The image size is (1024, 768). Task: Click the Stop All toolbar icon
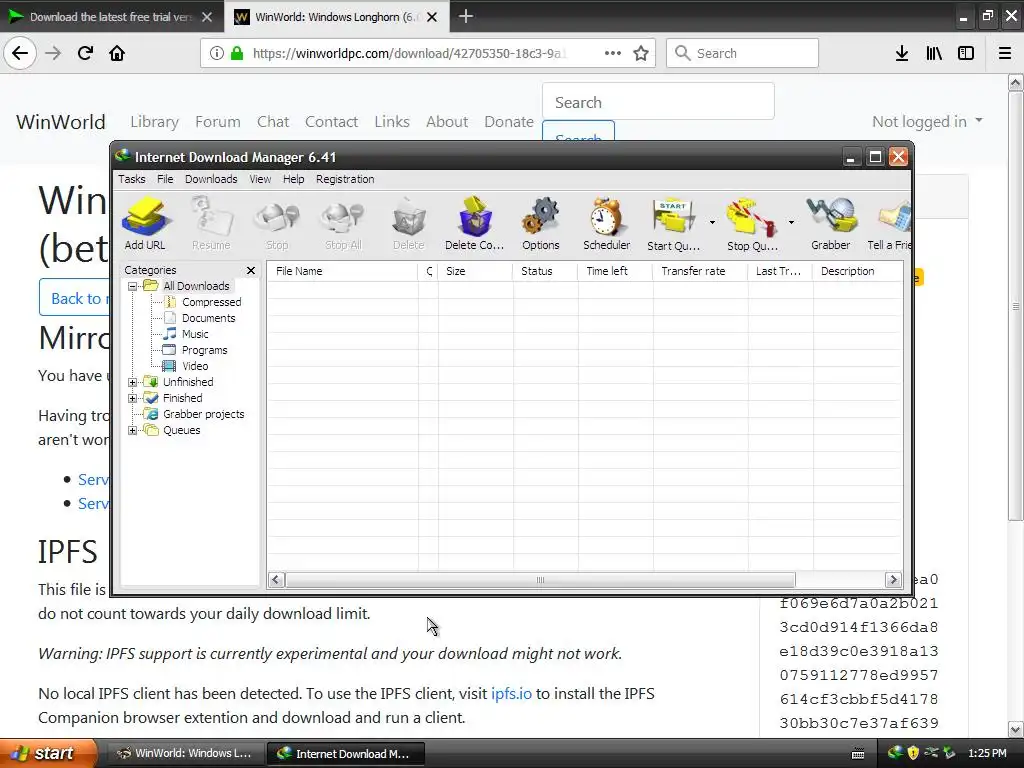[x=343, y=224]
